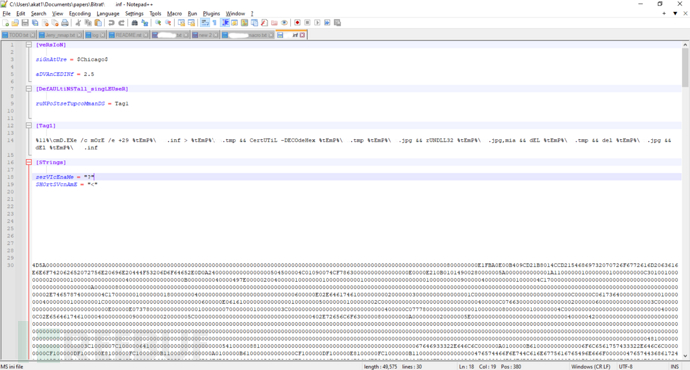Click UTF-8 encoding in status bar
Viewport: 690px width, 370px height.
625,366
